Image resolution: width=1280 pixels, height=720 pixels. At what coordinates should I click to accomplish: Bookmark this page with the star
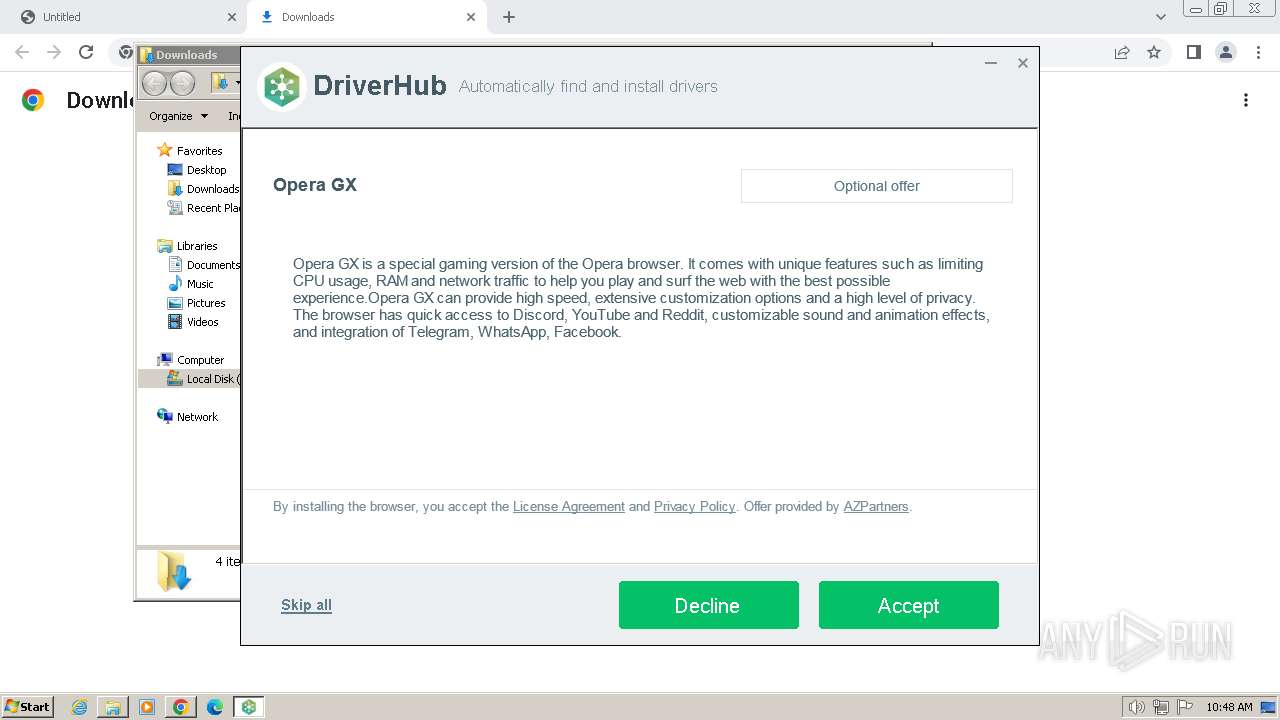coord(1154,52)
